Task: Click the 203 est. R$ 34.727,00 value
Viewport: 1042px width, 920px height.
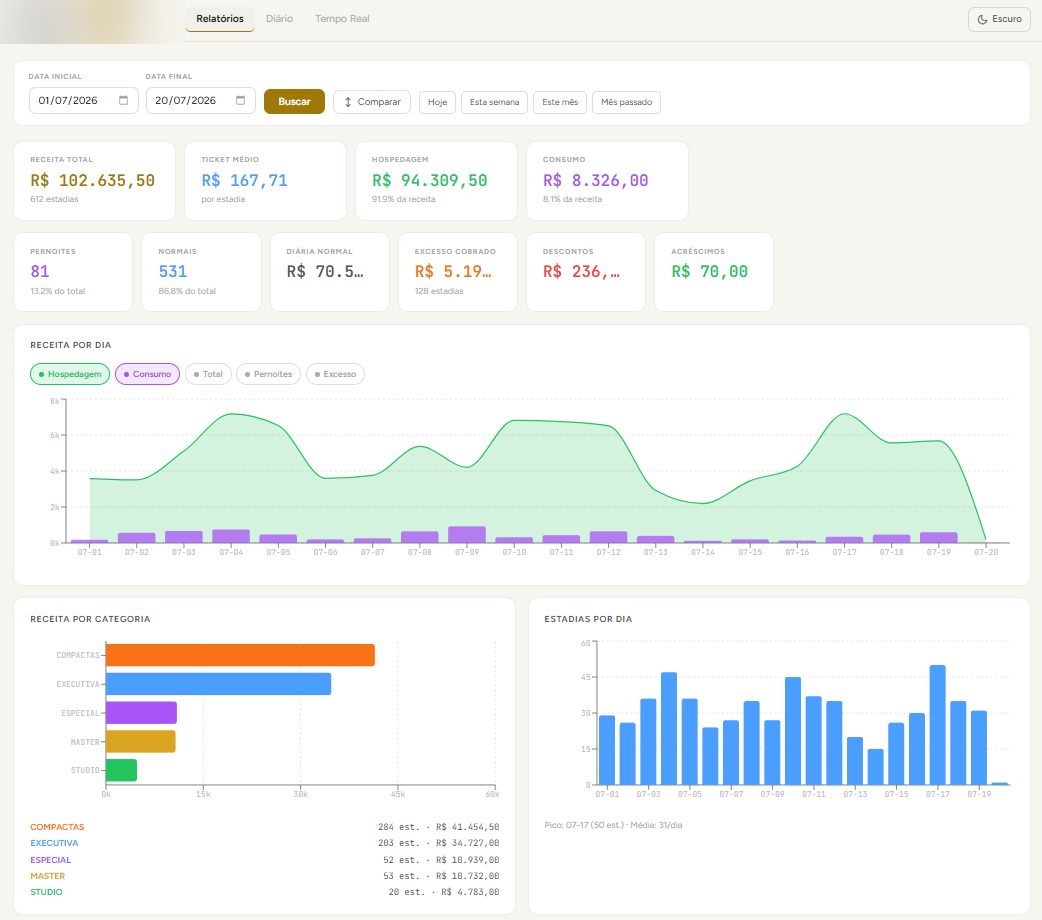Action: tap(439, 843)
